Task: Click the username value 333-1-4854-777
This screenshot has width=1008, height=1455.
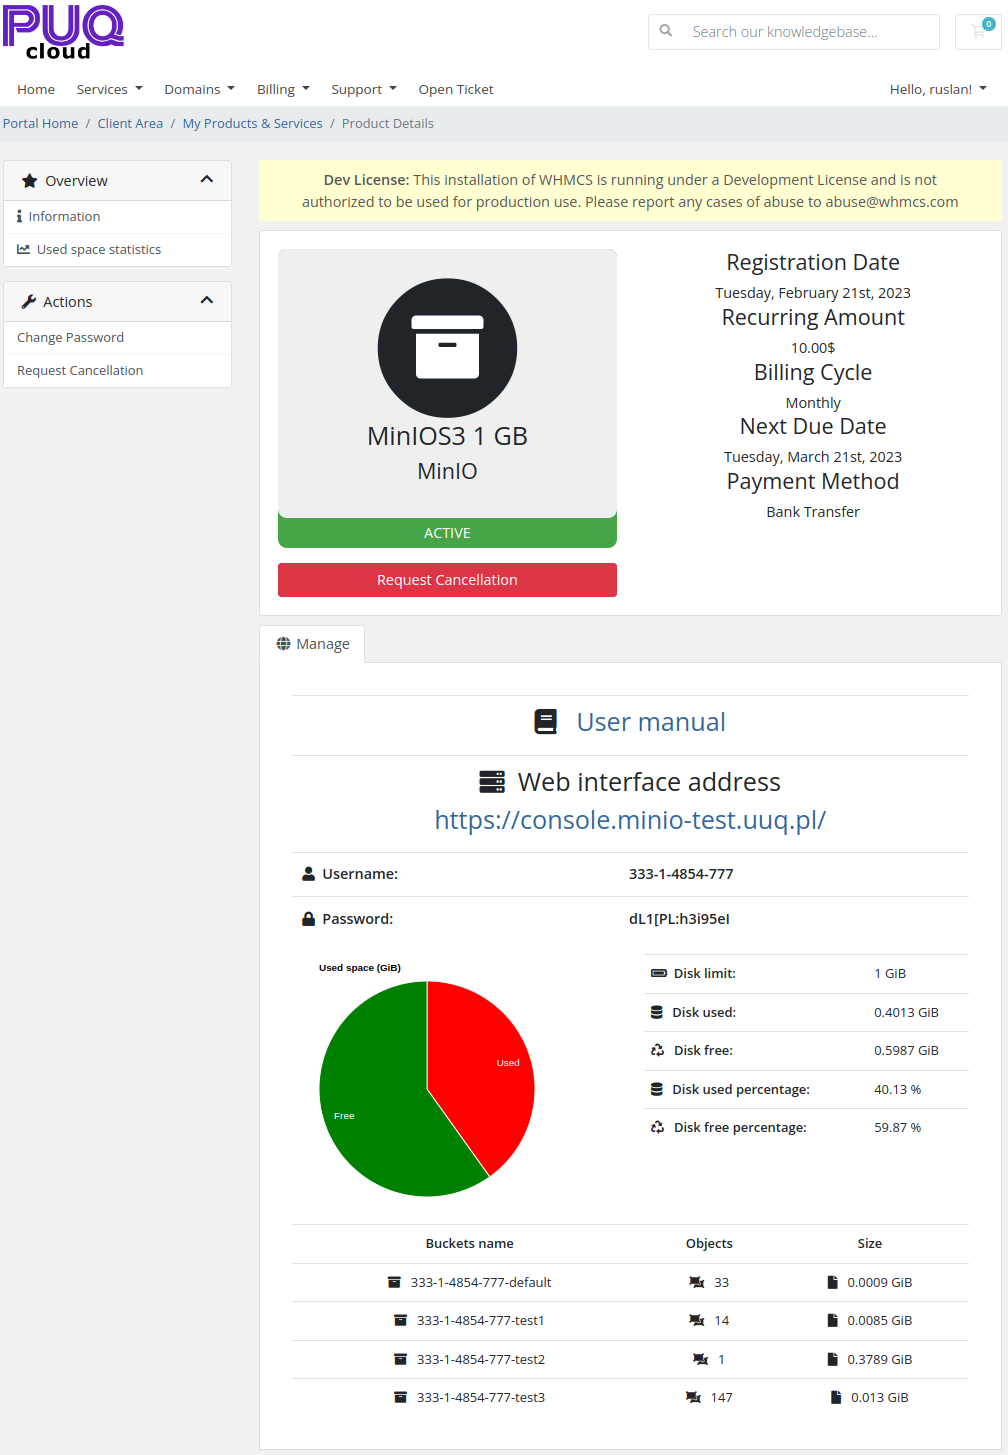Action: [x=681, y=874]
